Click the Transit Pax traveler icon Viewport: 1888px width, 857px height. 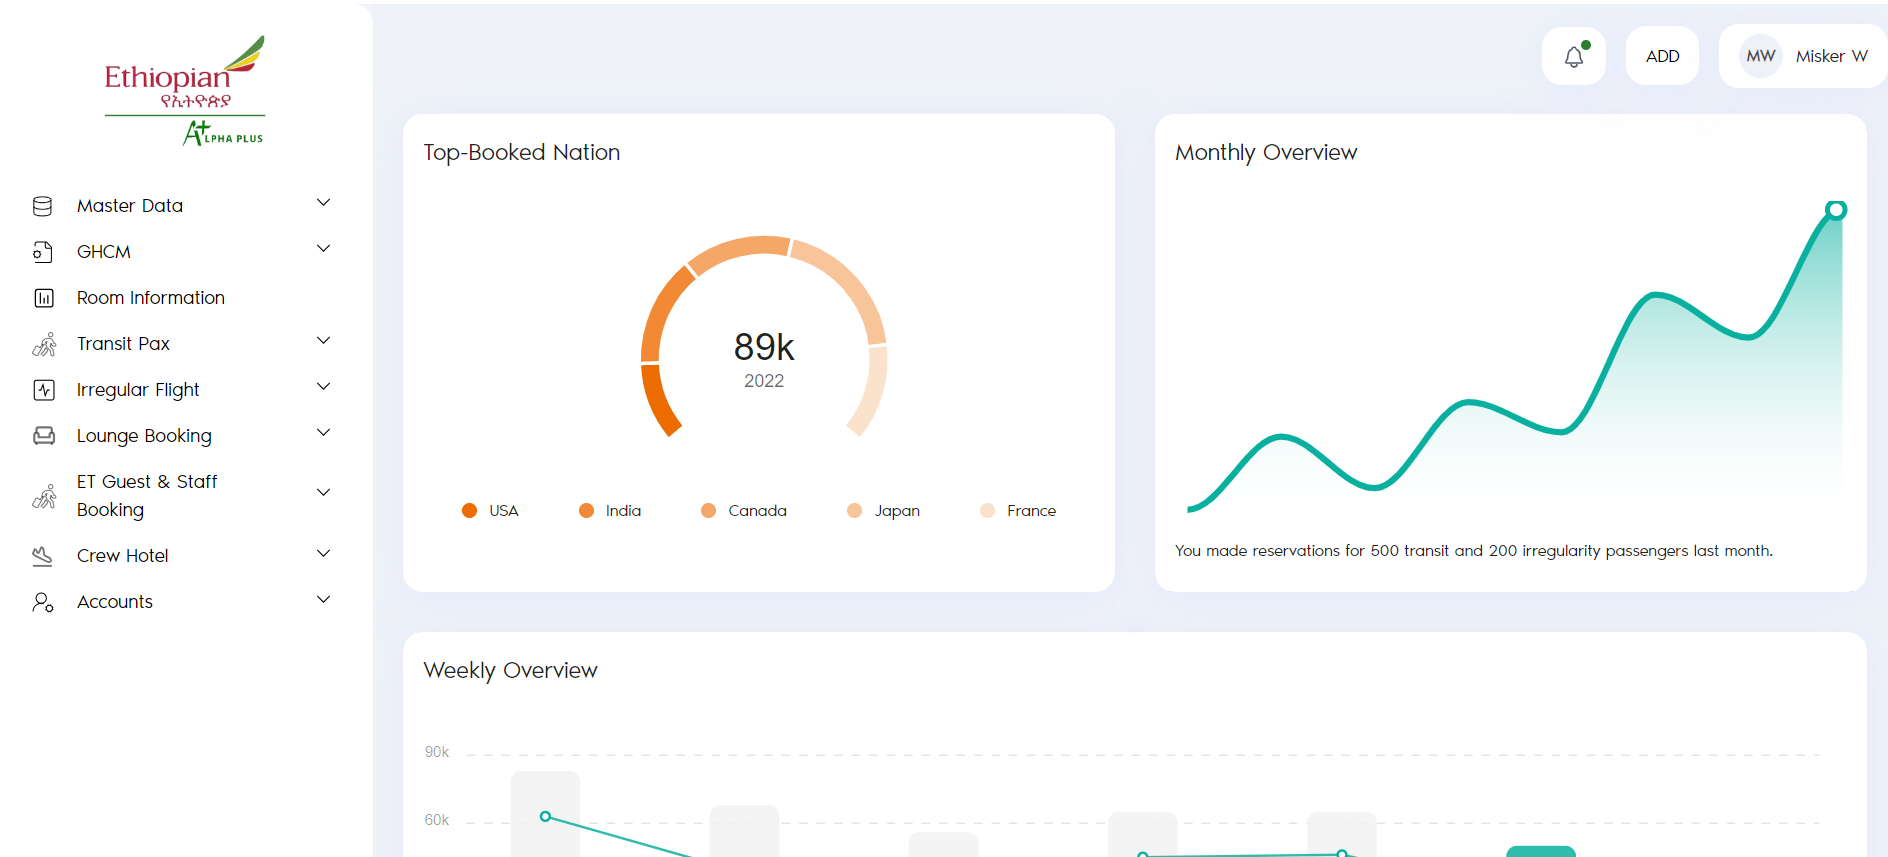point(44,344)
